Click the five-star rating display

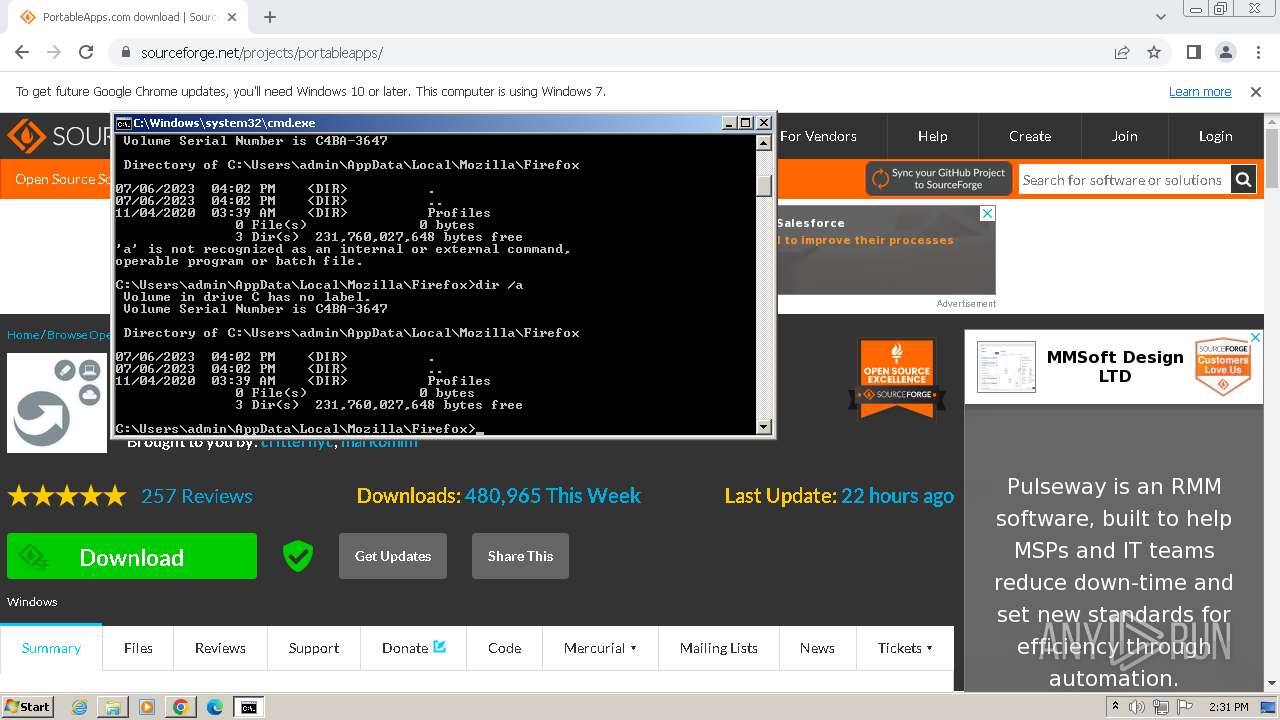pyautogui.click(x=67, y=496)
